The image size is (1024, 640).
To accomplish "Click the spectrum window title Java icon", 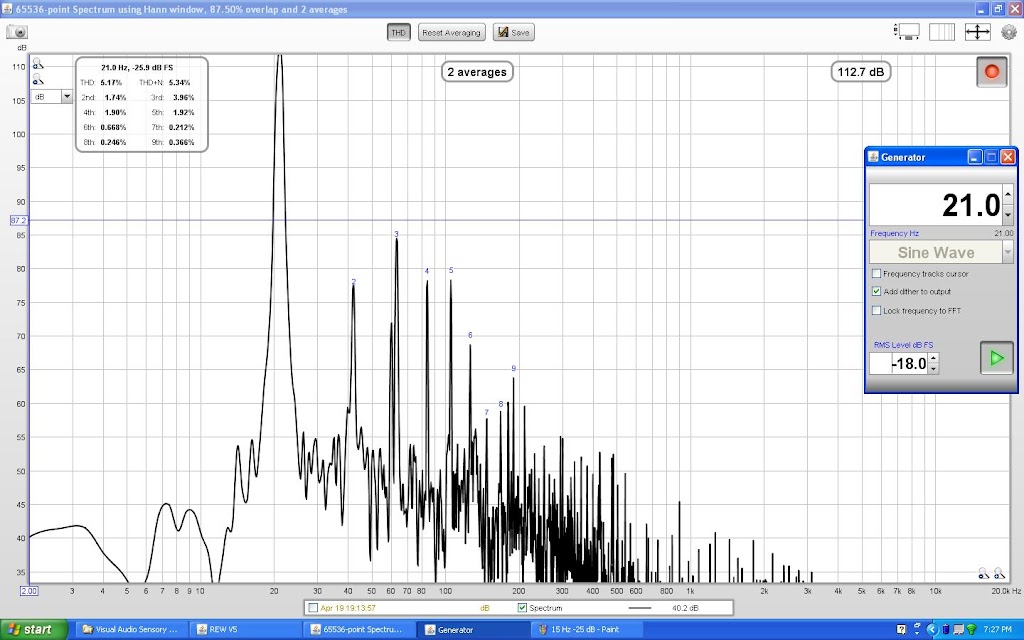I will [x=7, y=8].
